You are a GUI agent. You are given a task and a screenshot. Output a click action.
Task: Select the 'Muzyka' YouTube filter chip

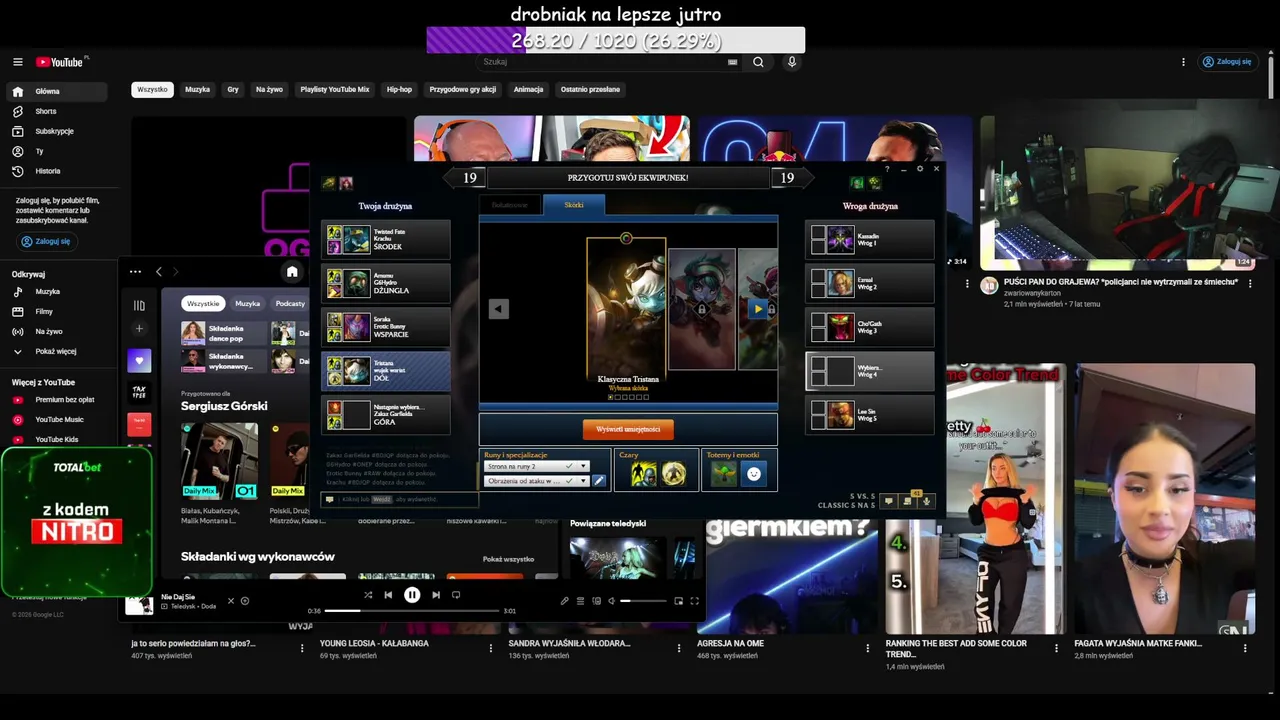pos(197,90)
